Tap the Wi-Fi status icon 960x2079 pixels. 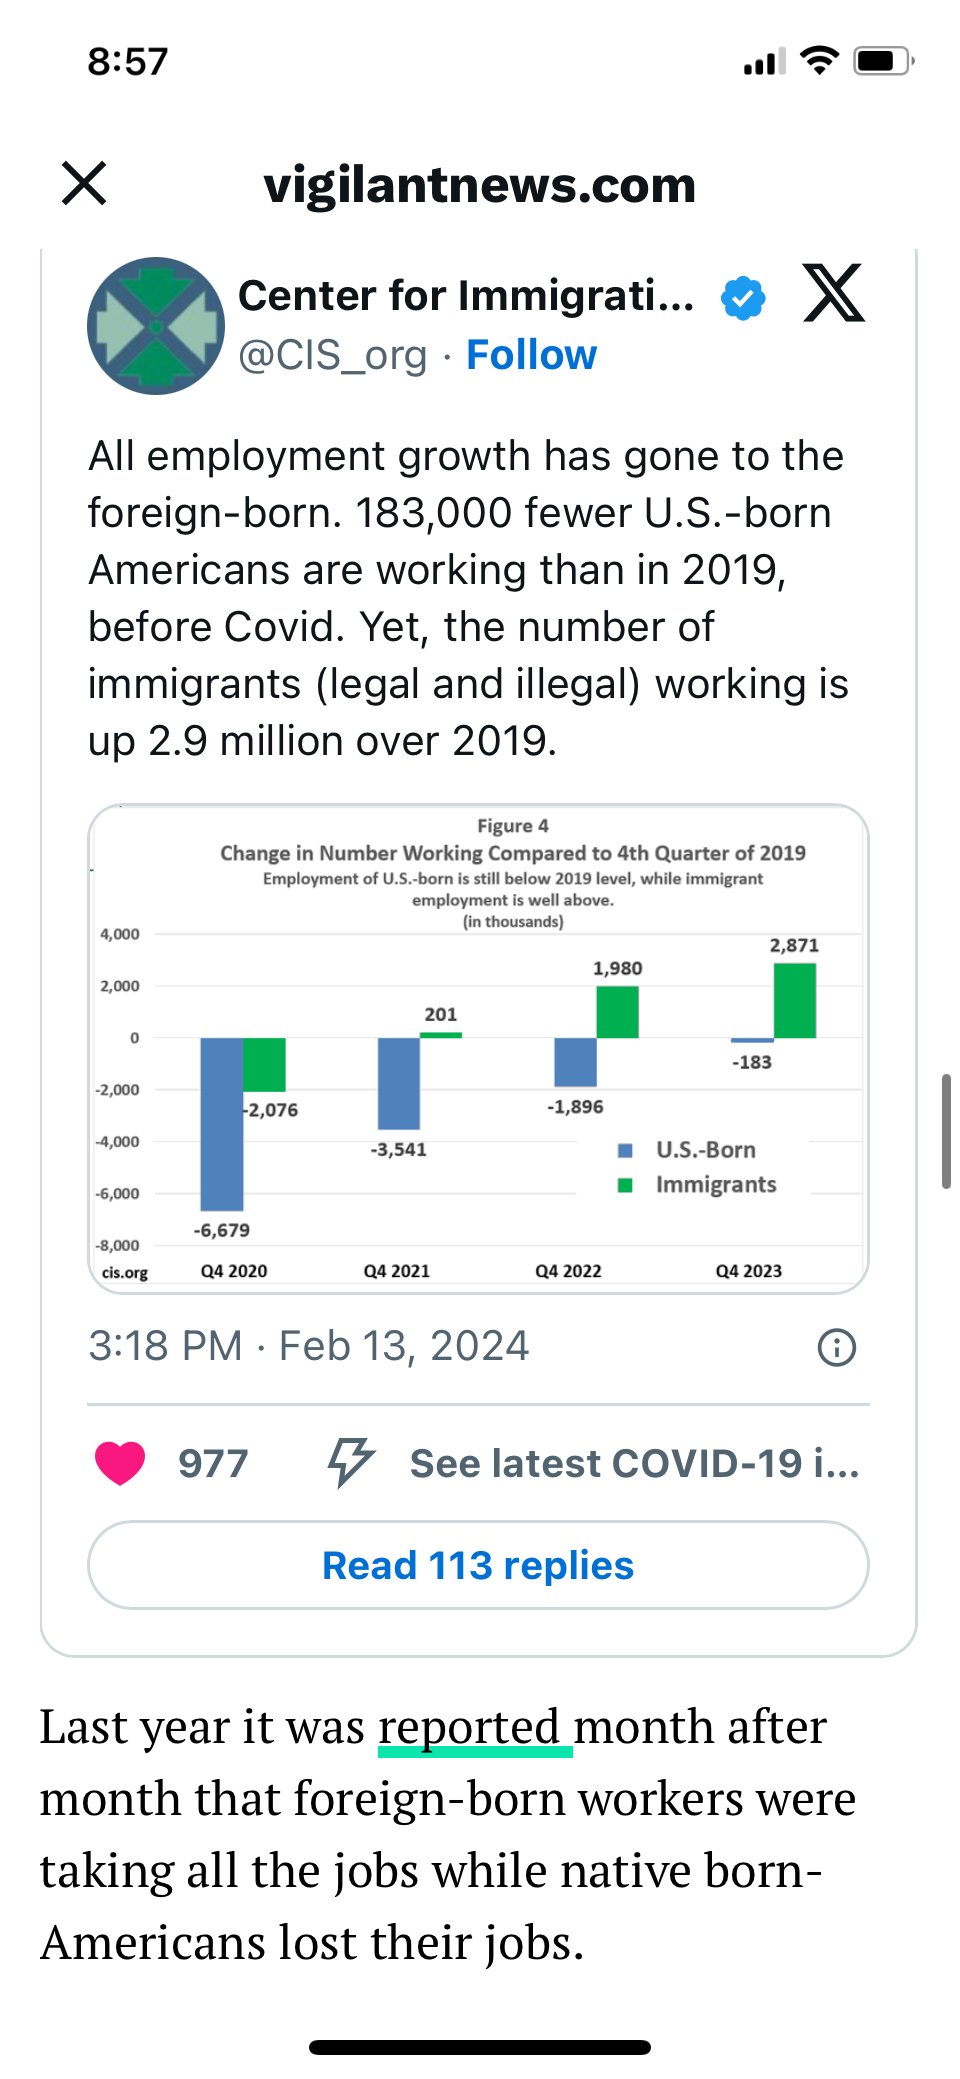tap(820, 61)
